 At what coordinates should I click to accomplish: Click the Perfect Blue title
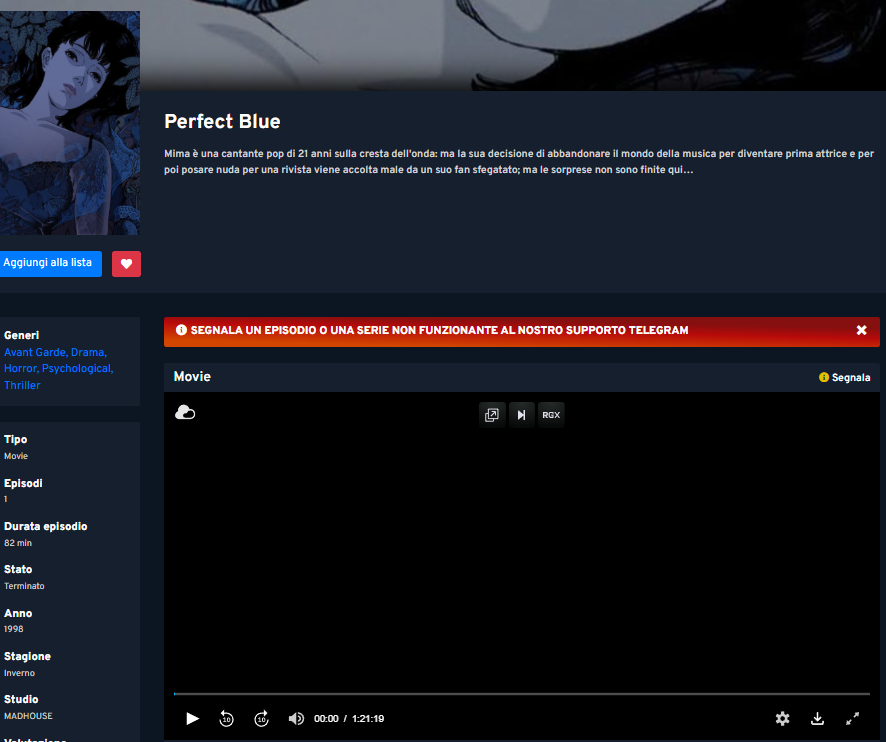(x=222, y=122)
